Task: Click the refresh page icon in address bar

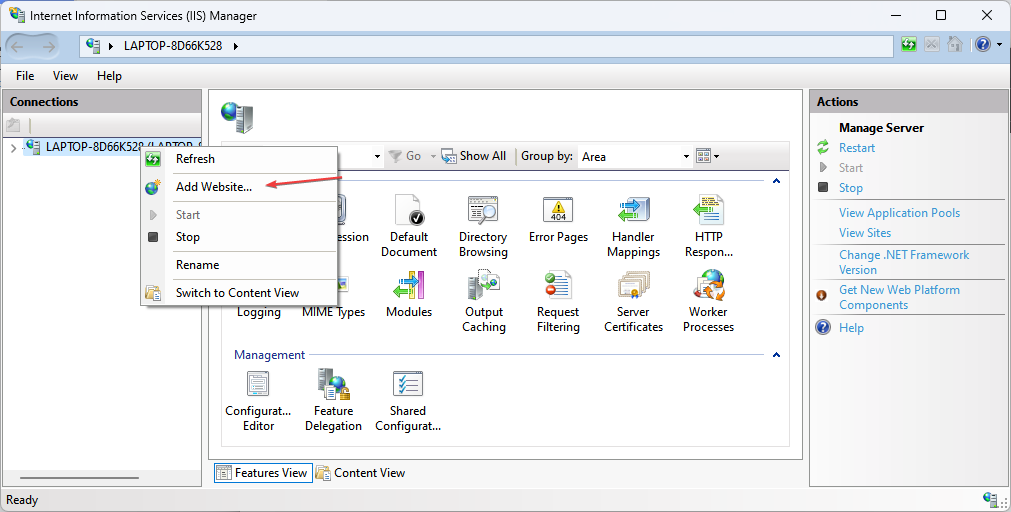Action: [x=909, y=44]
